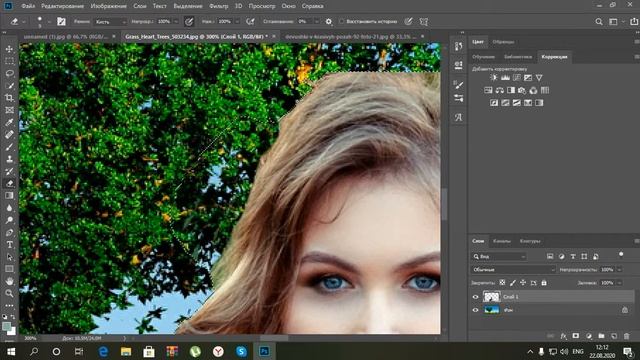Add Brightness/Contrast adjustment
The height and width of the screenshot is (360, 640).
click(x=494, y=78)
